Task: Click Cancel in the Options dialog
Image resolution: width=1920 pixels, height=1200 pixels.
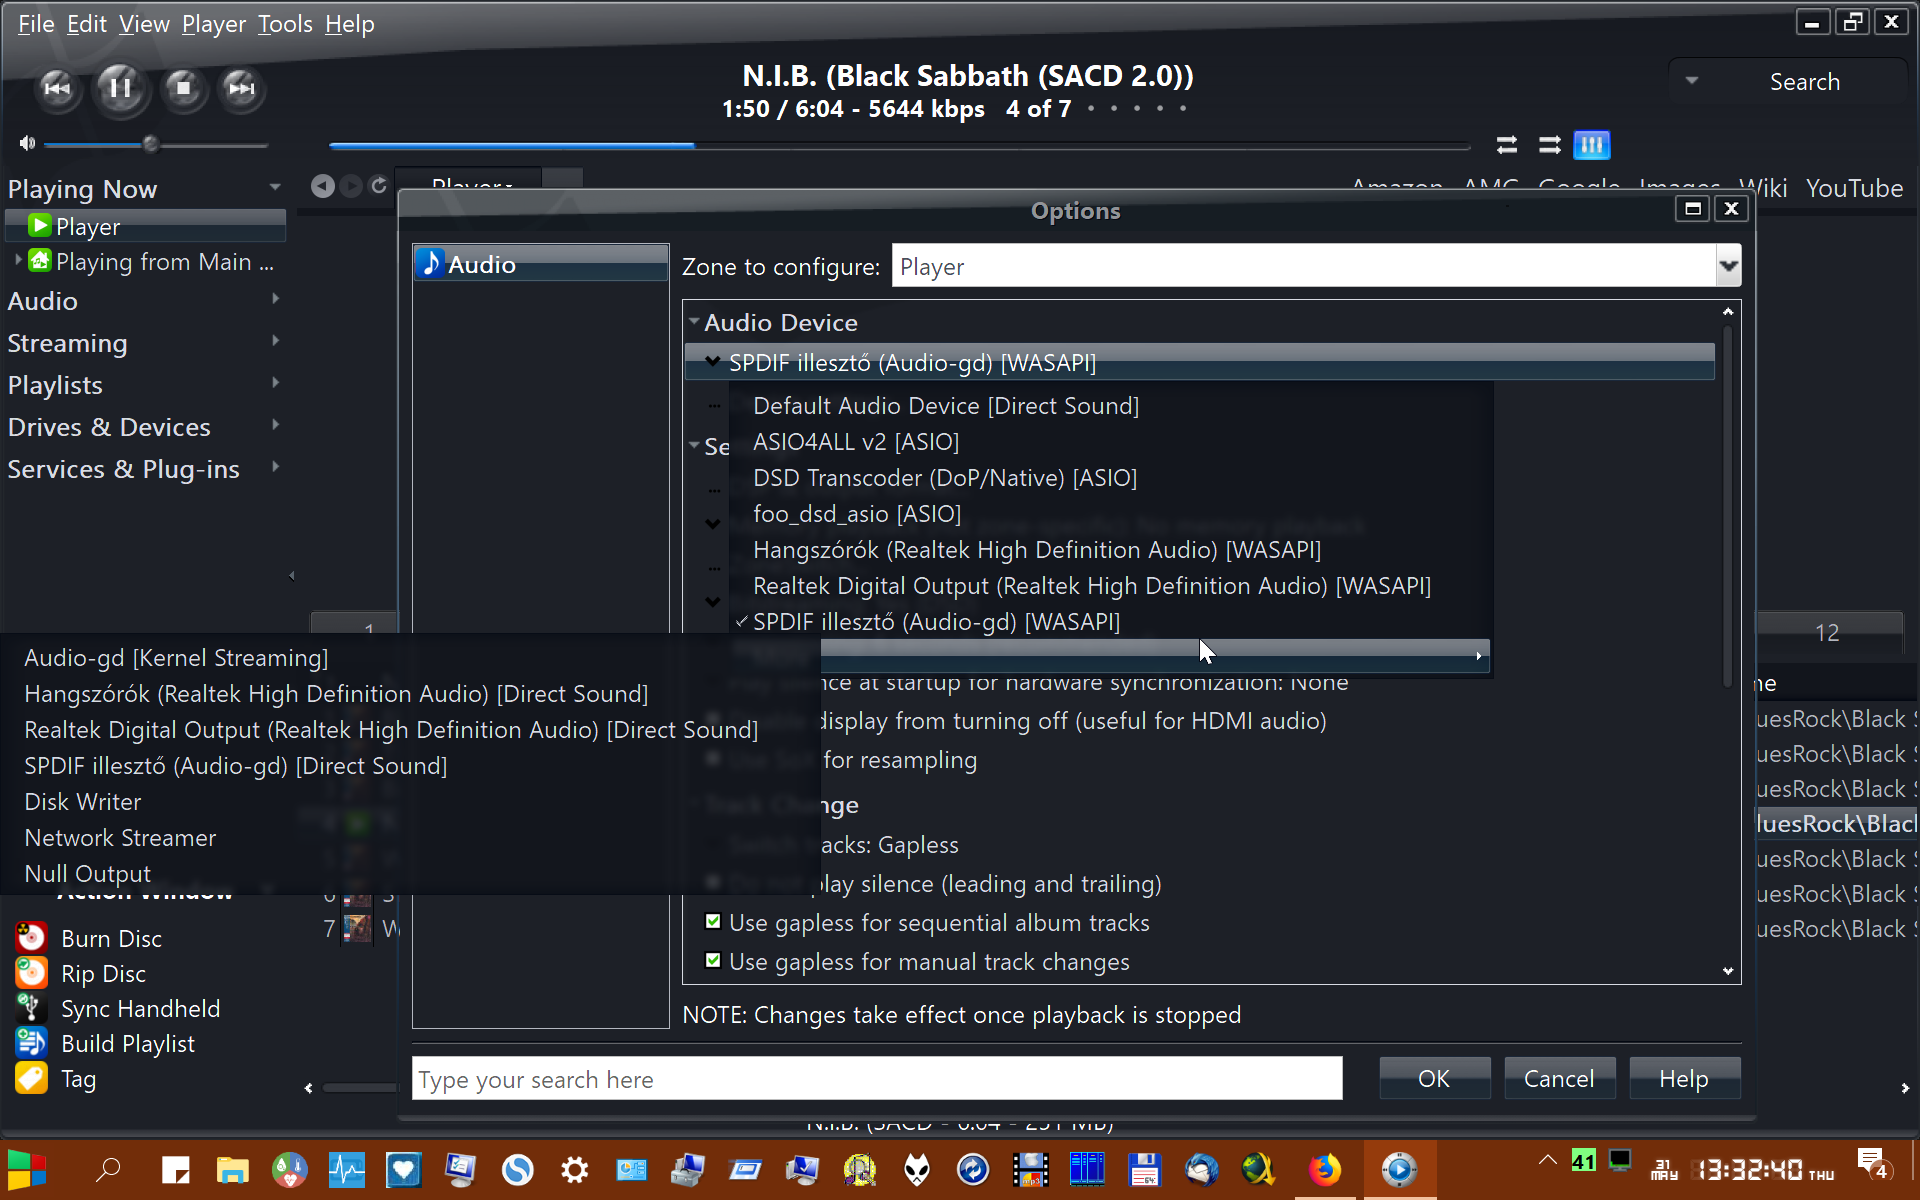Action: 1559,1078
